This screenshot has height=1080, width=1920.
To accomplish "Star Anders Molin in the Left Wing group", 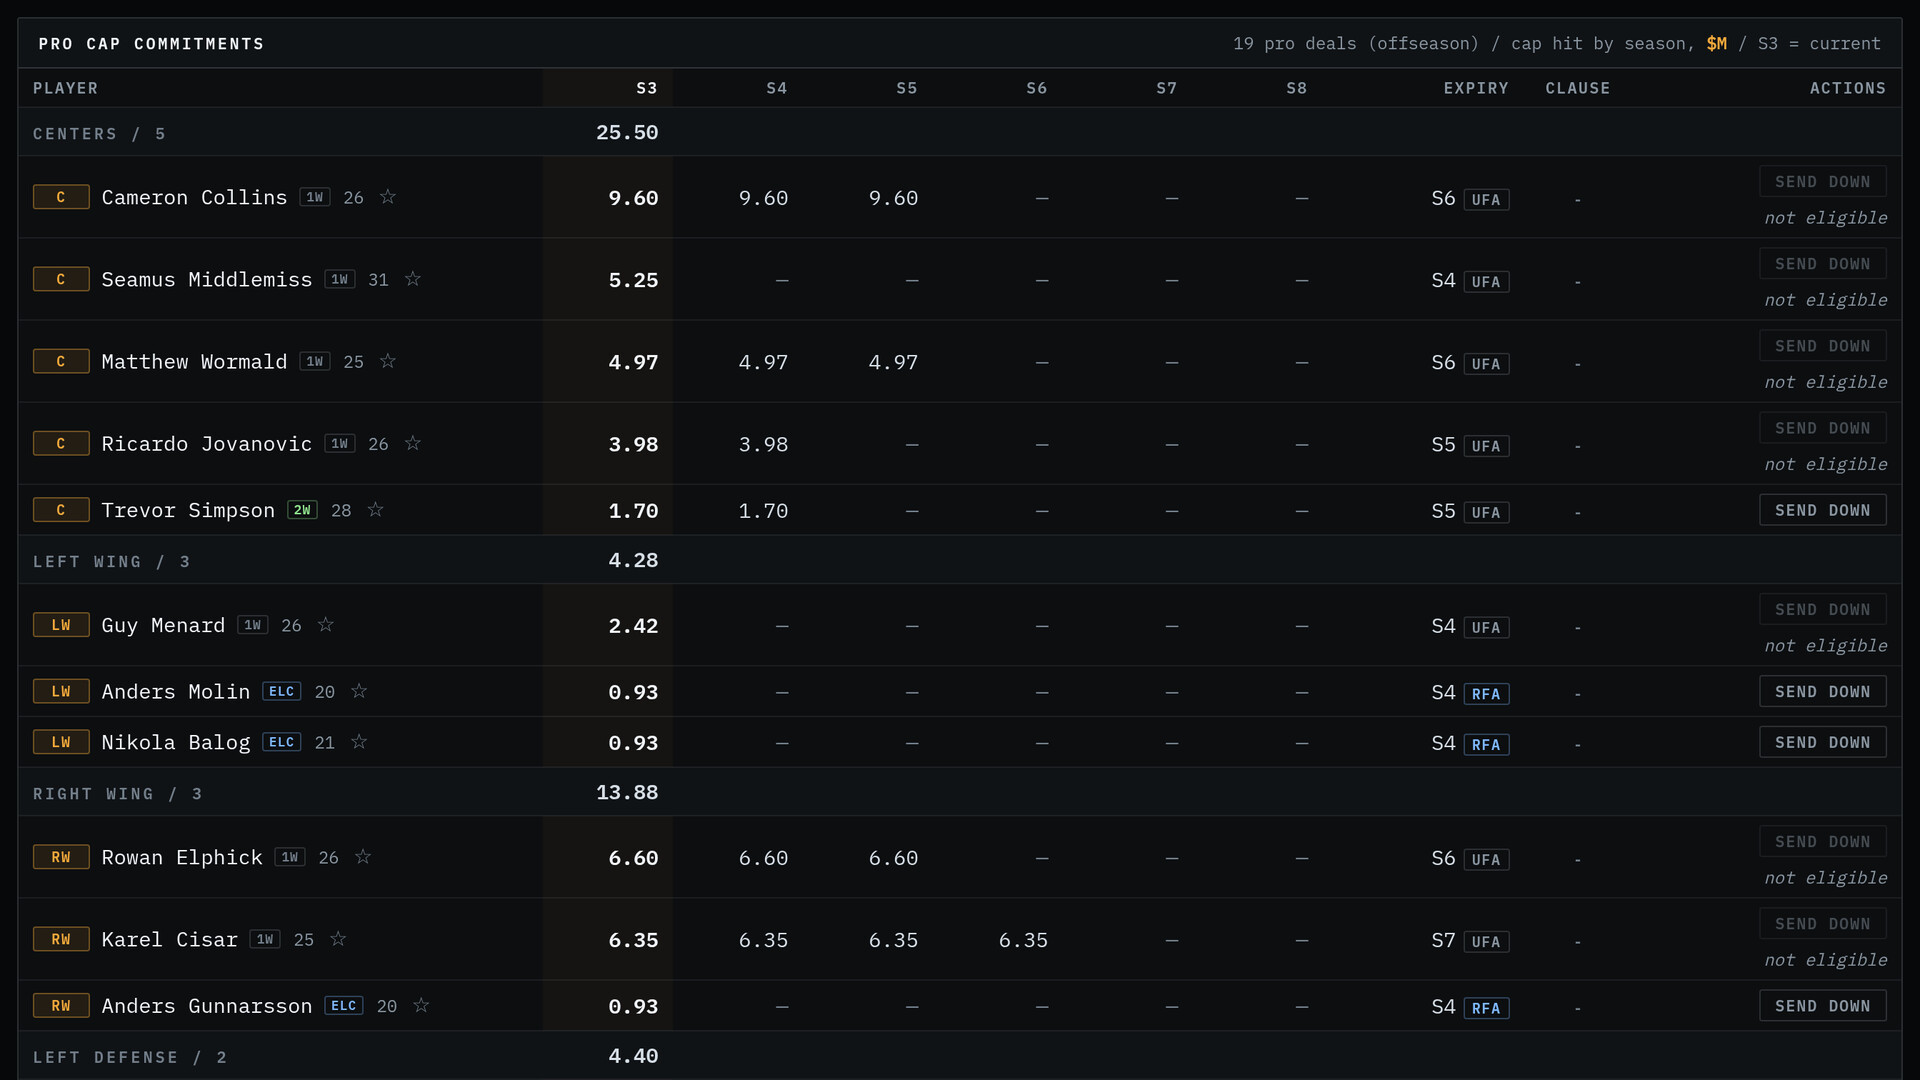I will [x=359, y=691].
